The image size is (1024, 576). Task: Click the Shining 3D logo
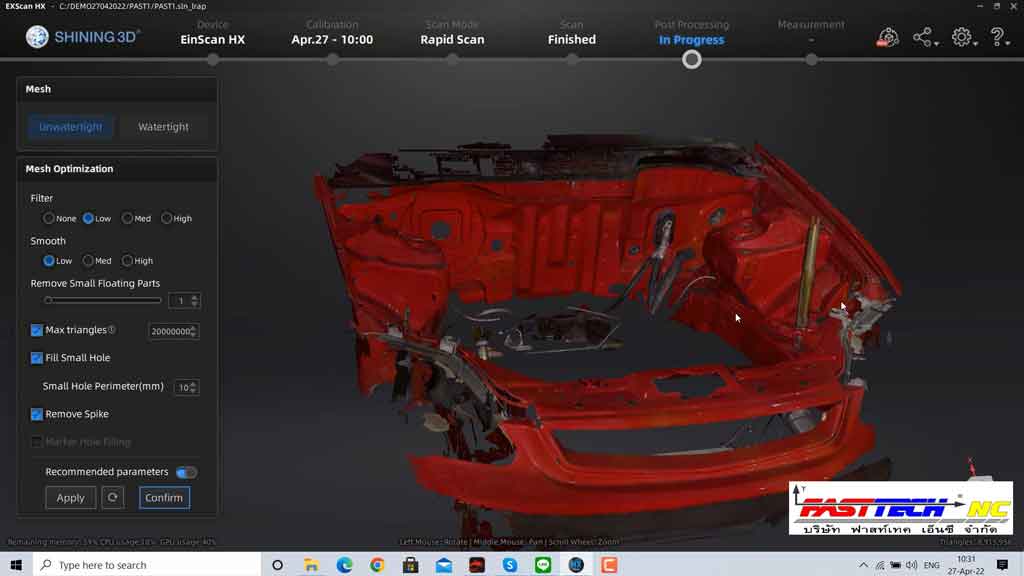pos(82,37)
